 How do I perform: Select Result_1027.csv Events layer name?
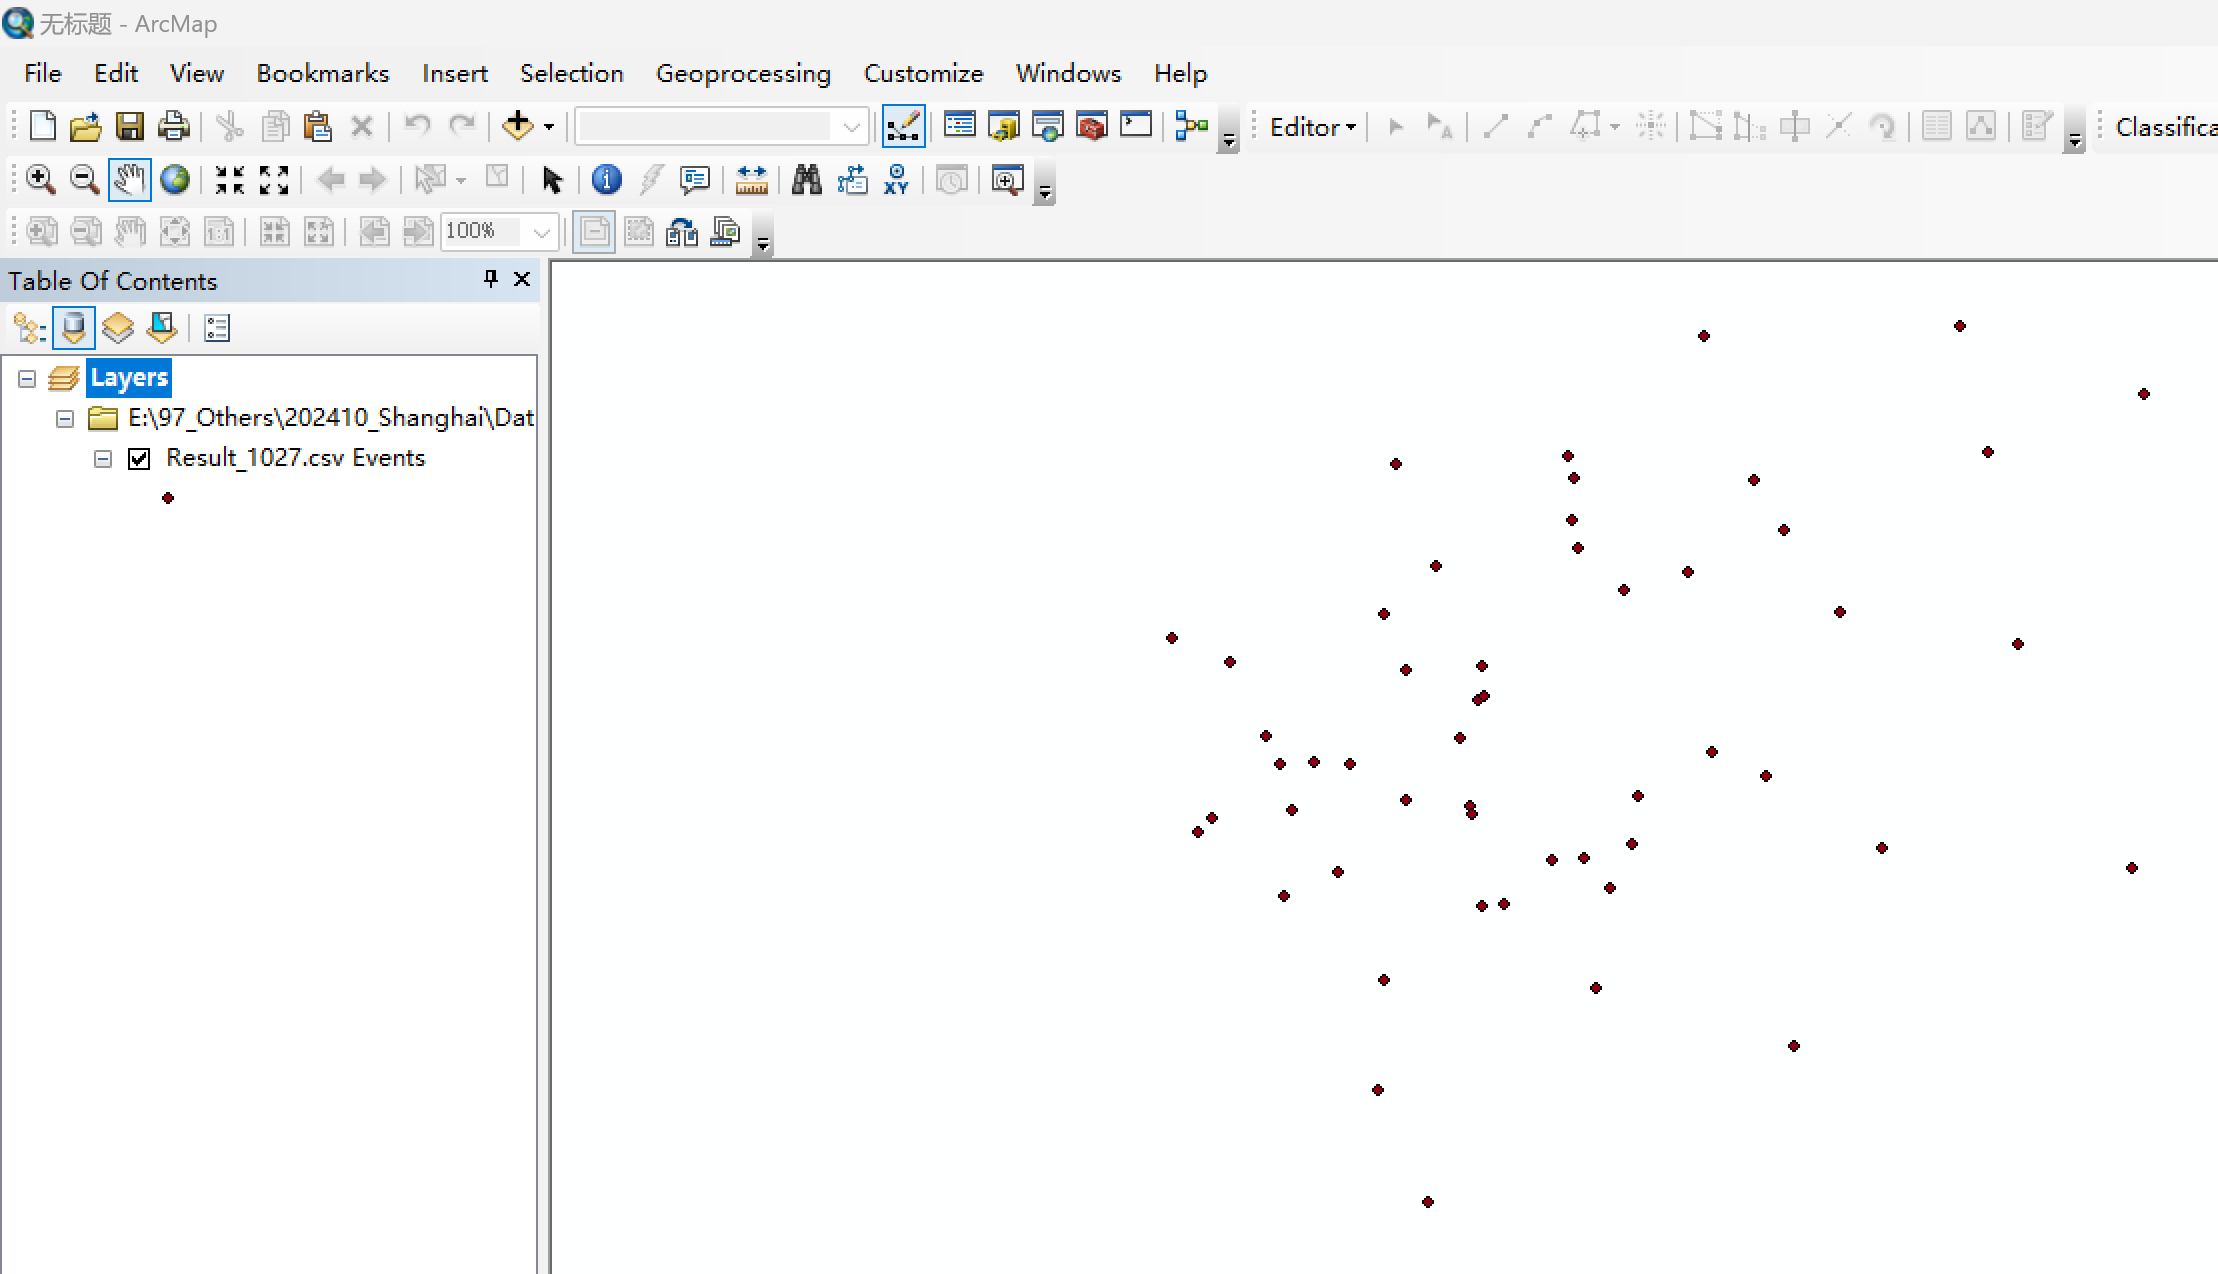[x=296, y=458]
